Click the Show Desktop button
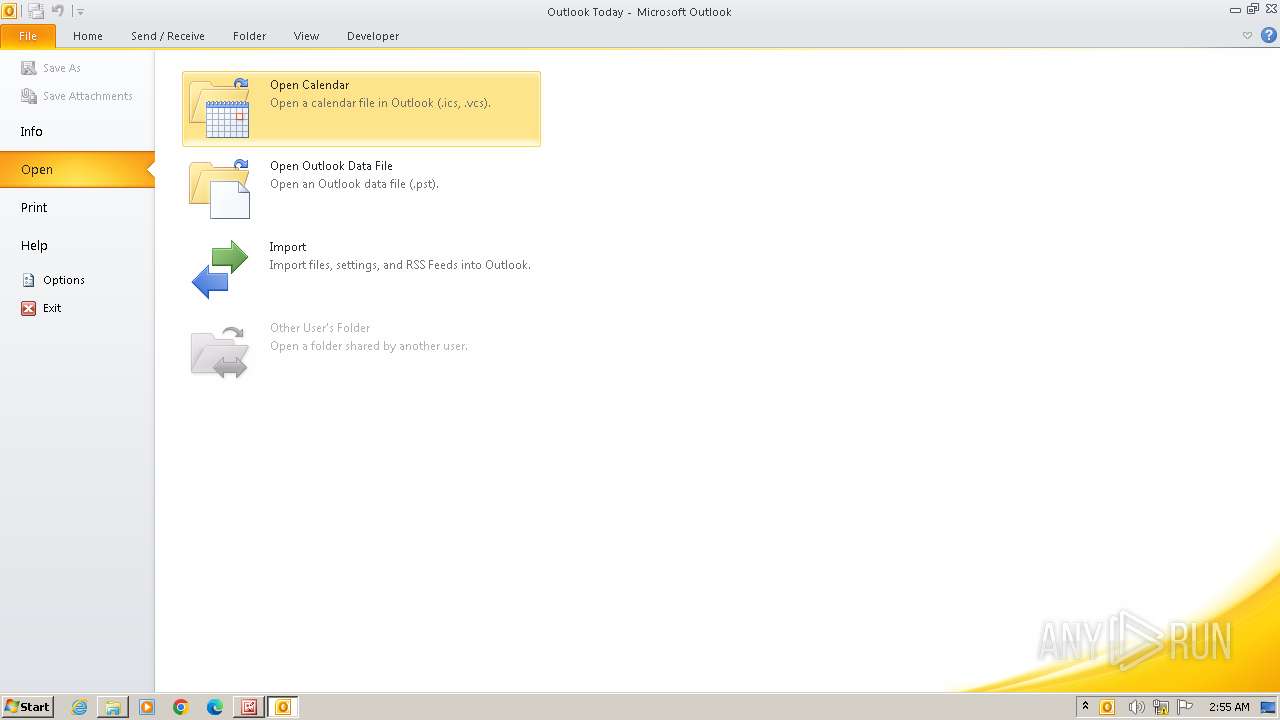Viewport: 1280px width, 720px height. 1269,707
